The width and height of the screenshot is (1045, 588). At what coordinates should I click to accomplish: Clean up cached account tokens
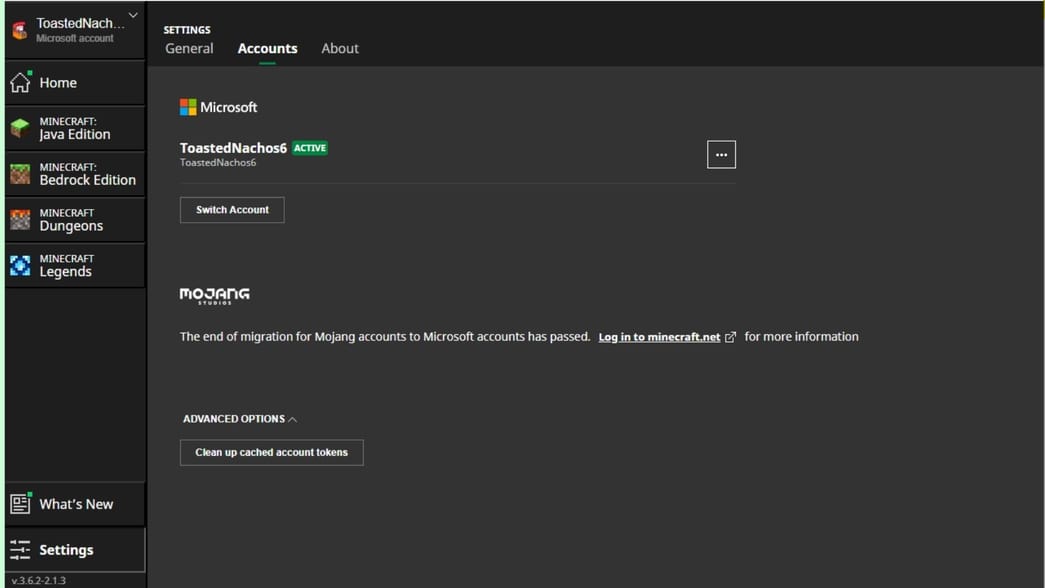[271, 452]
